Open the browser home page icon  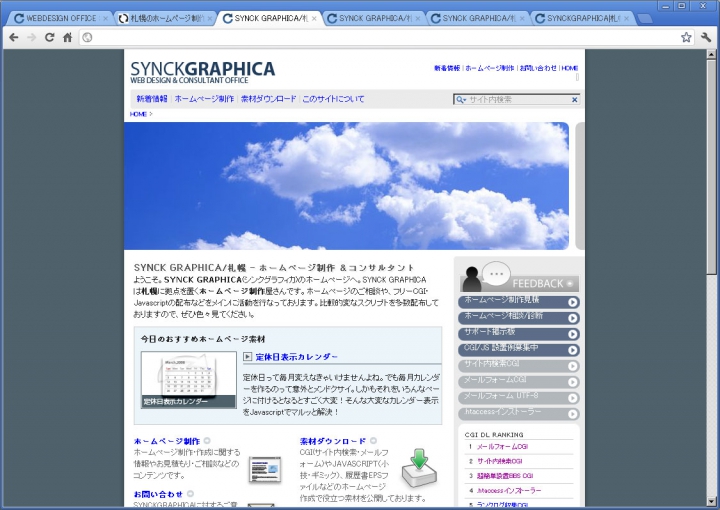pyautogui.click(x=68, y=37)
